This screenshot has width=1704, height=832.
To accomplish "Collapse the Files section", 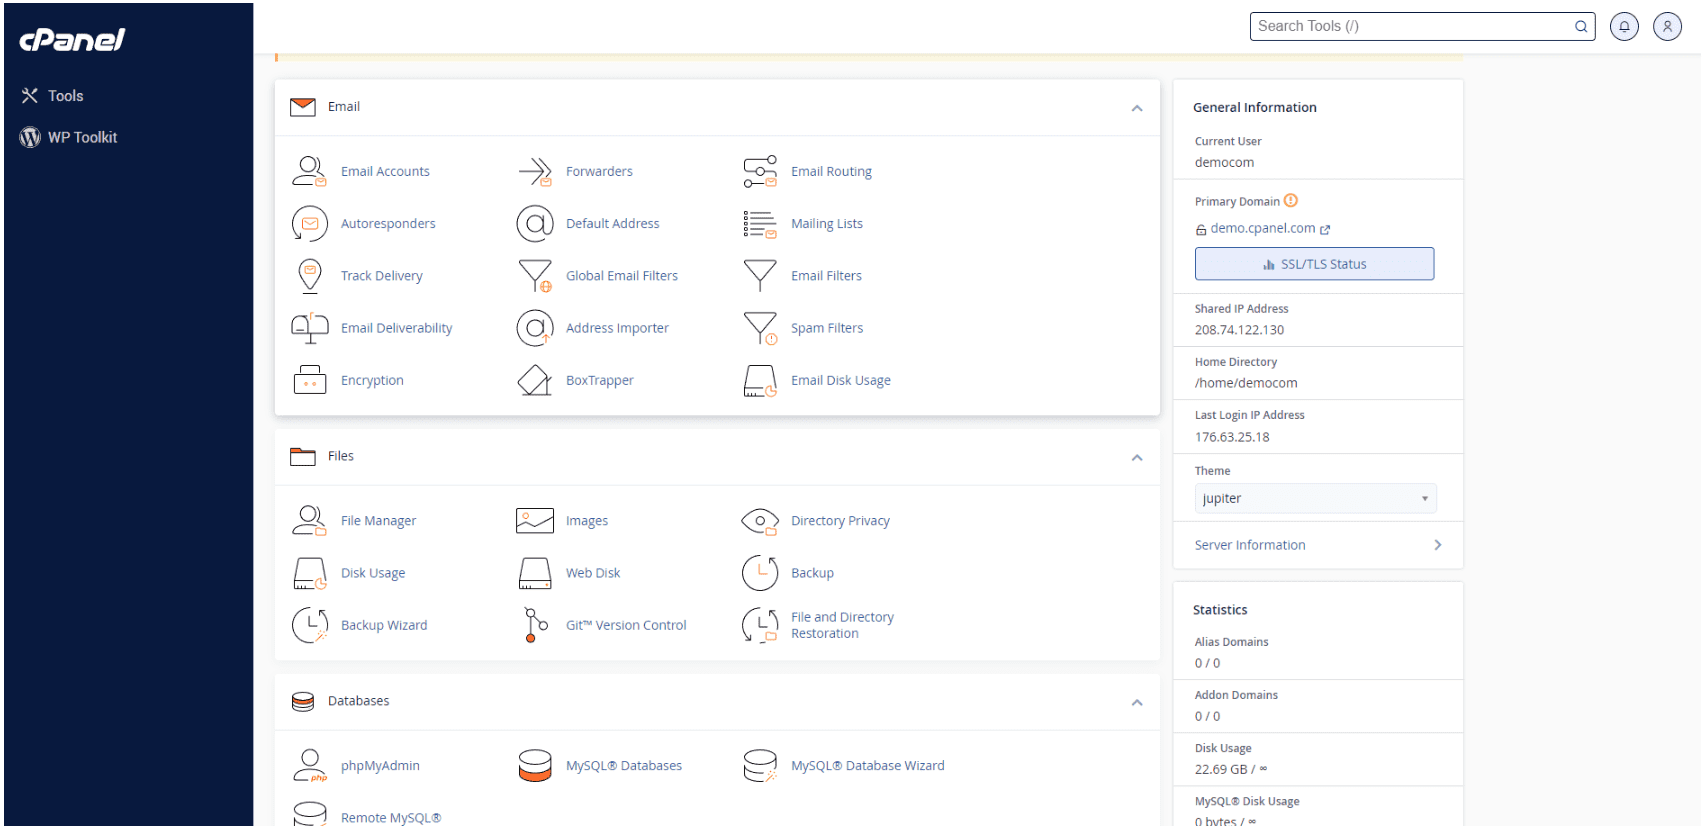I will (1137, 457).
